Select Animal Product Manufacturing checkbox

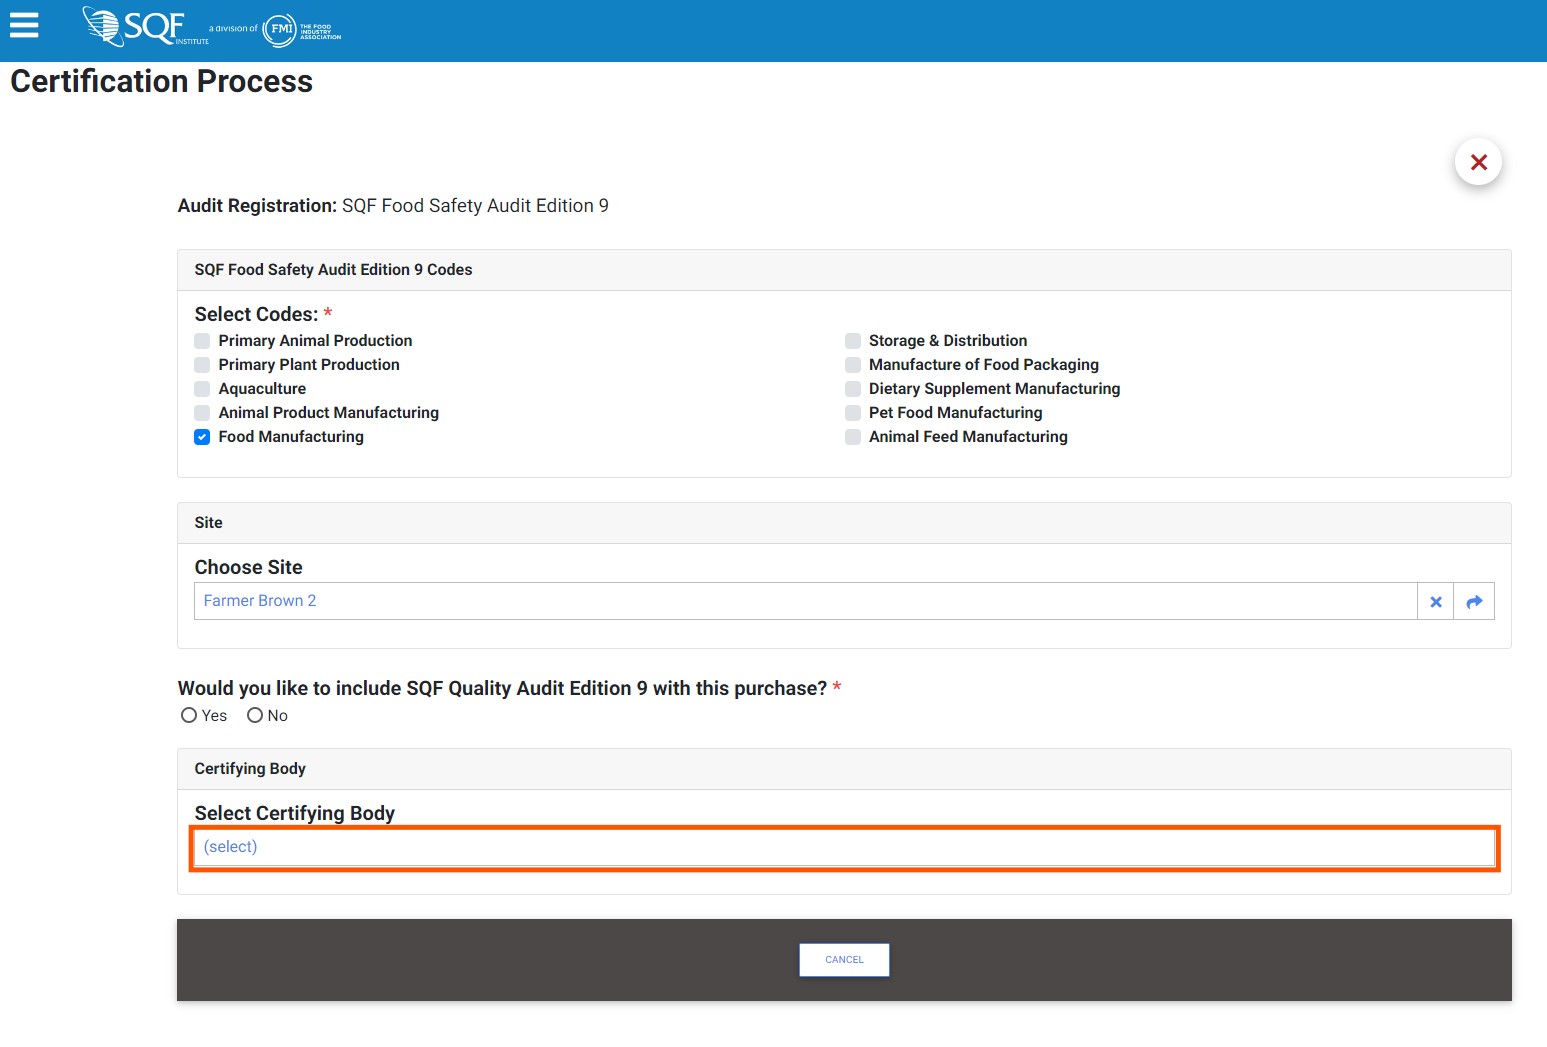202,413
